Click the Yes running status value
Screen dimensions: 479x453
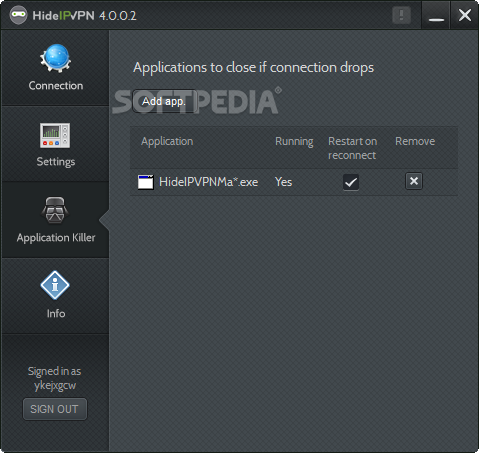(x=283, y=182)
